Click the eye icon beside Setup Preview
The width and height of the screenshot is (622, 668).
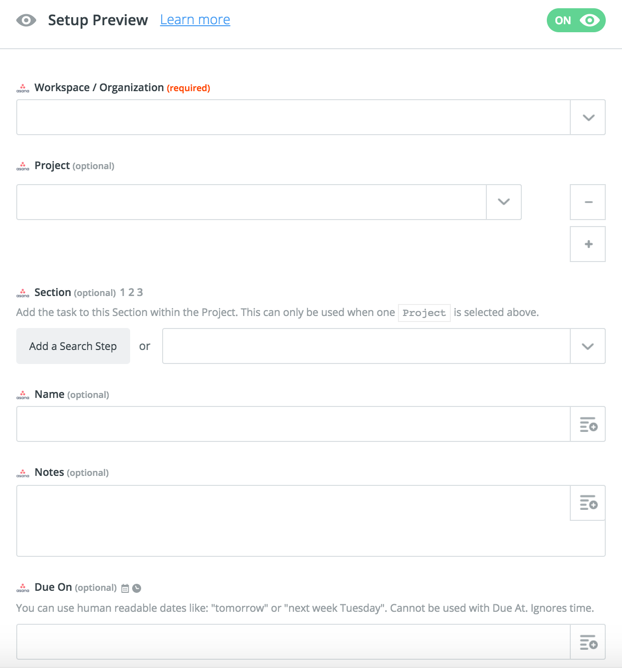coord(26,20)
